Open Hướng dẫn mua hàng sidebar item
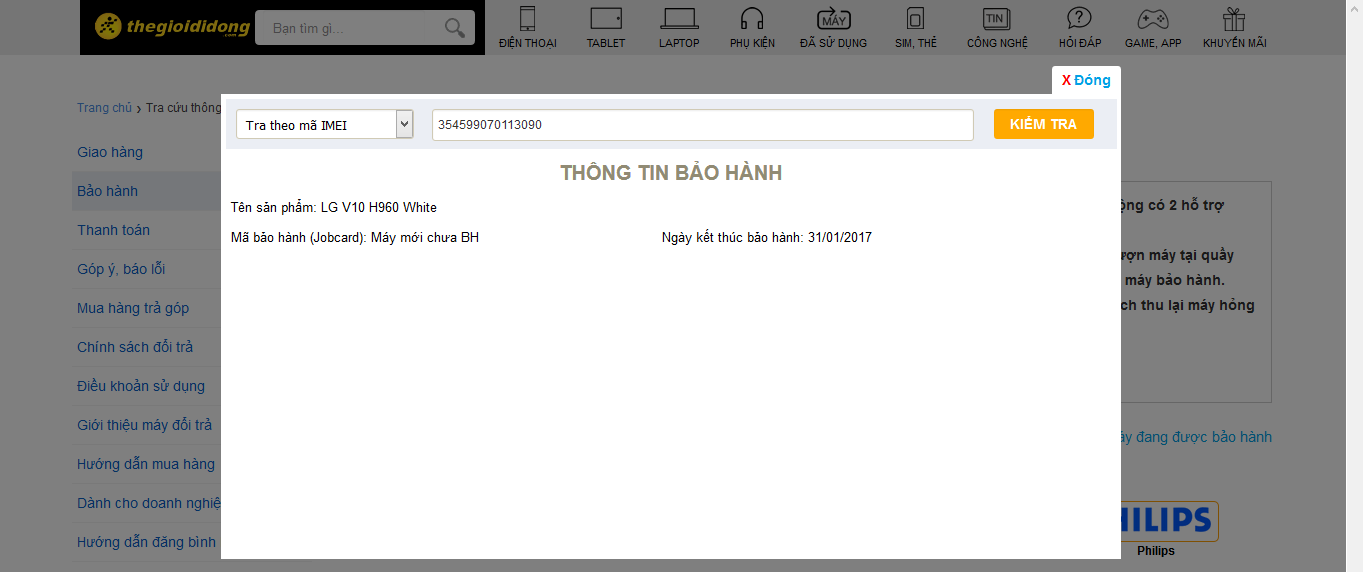 (x=146, y=464)
